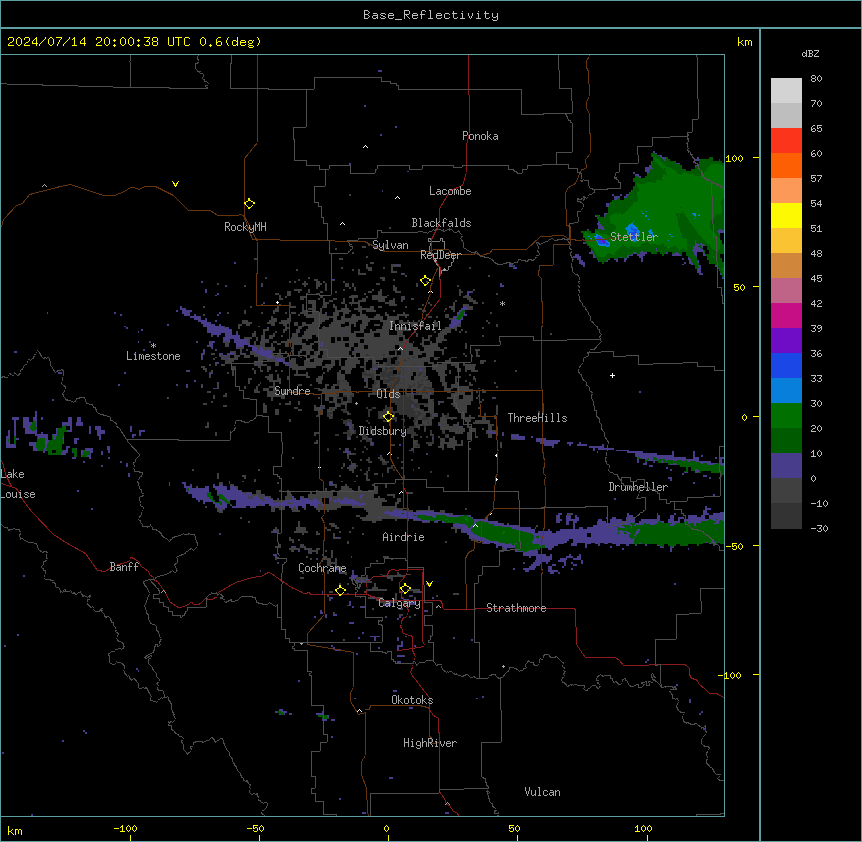
Task: Click the Banff label
Action: (124, 567)
